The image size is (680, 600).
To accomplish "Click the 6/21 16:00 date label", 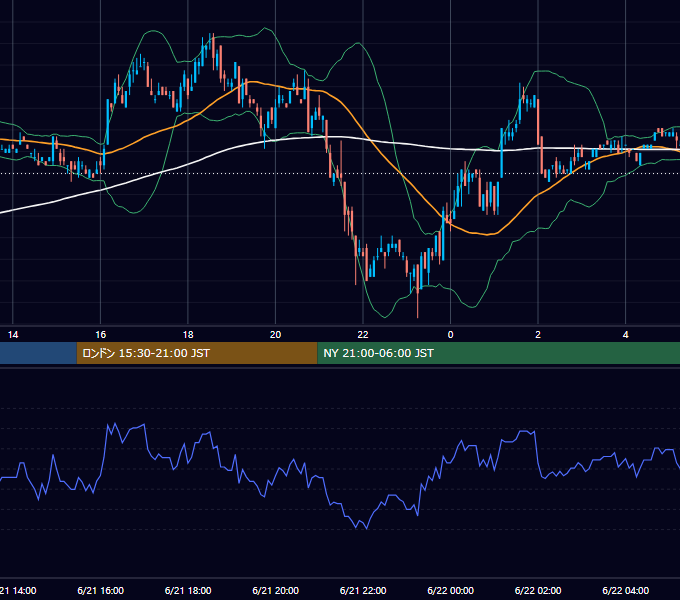I will pos(101,591).
